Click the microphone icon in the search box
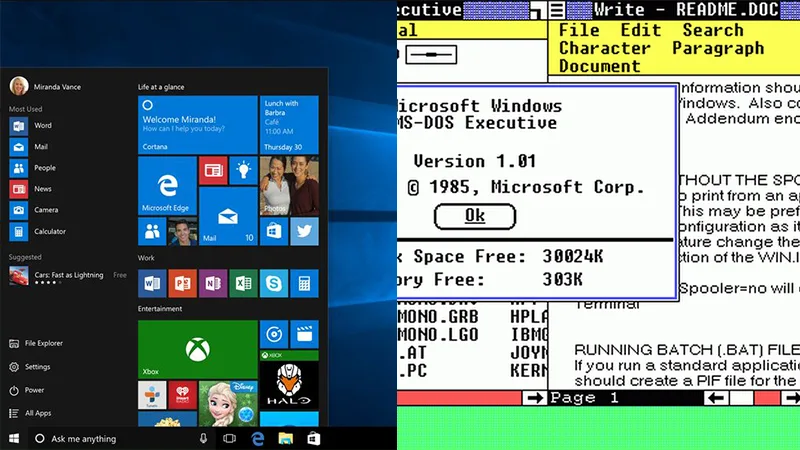This screenshot has width=800, height=450. pos(204,439)
